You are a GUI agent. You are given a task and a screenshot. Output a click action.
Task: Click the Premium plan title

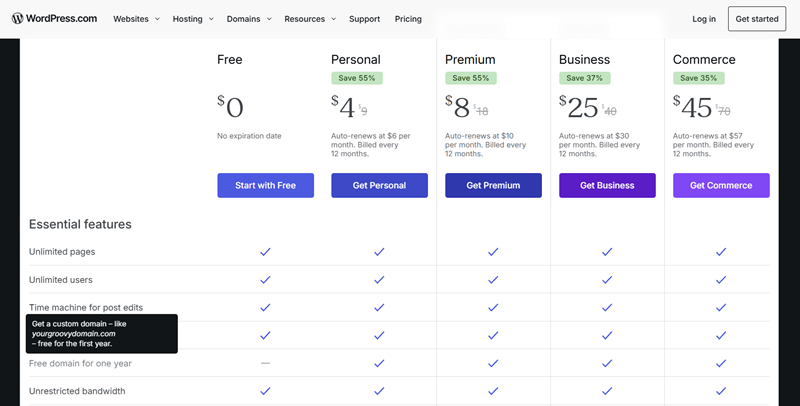[470, 60]
